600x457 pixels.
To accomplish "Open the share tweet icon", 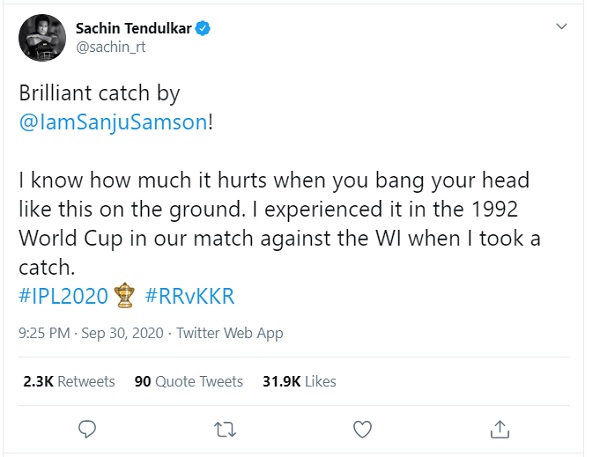I will [x=501, y=429].
